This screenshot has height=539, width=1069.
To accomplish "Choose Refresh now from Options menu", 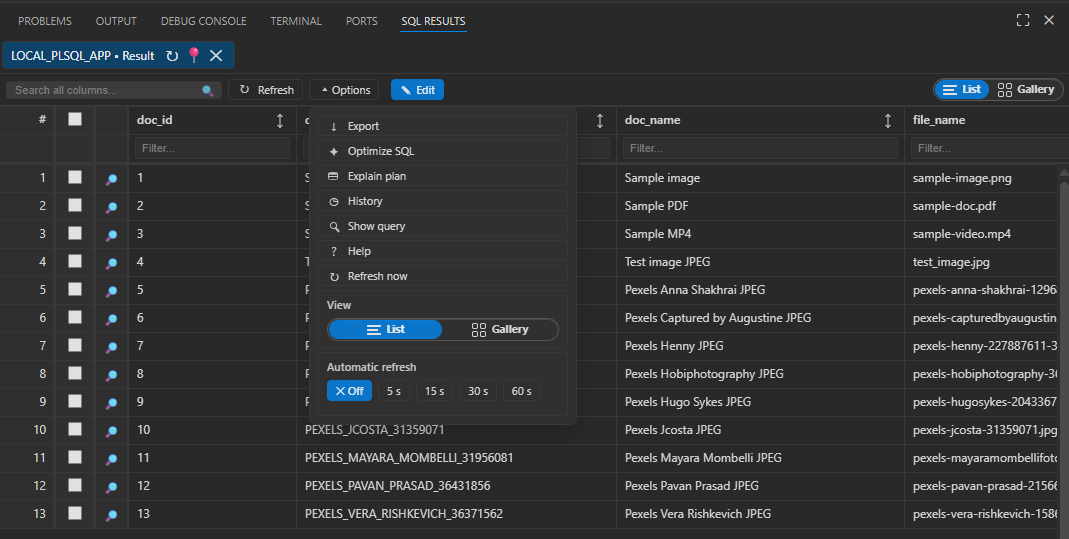I will pos(443,276).
